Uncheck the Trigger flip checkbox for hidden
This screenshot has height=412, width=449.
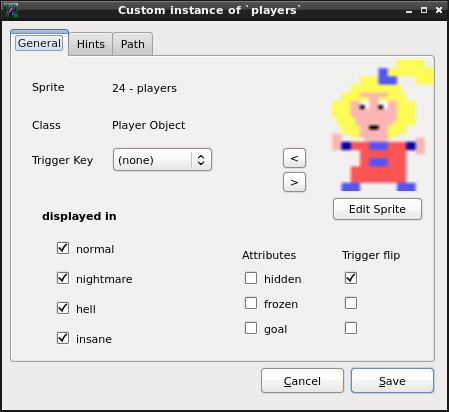tap(351, 278)
